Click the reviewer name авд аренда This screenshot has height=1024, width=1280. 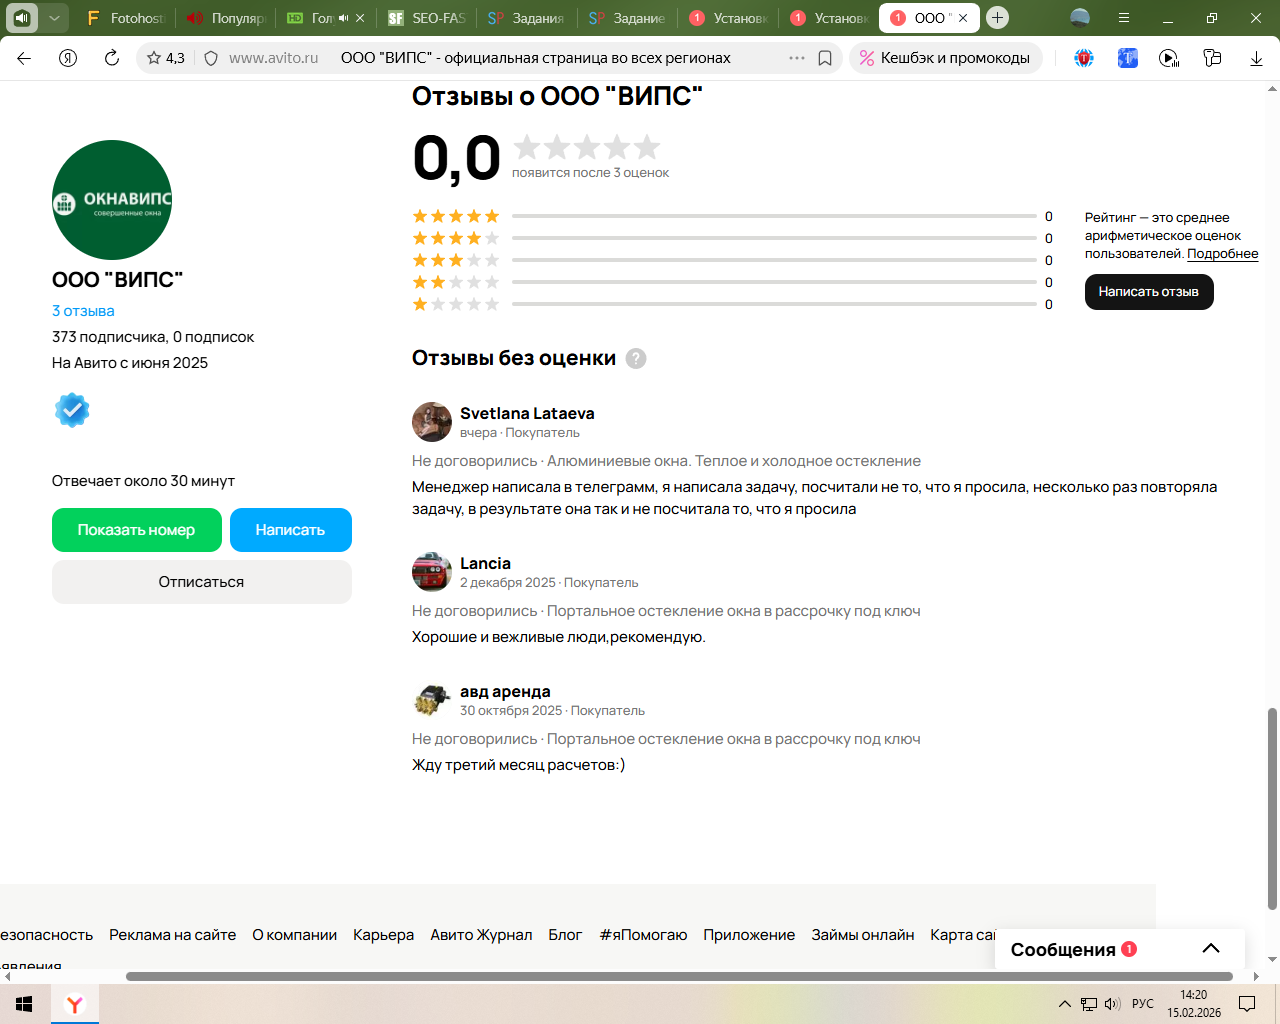pos(505,691)
